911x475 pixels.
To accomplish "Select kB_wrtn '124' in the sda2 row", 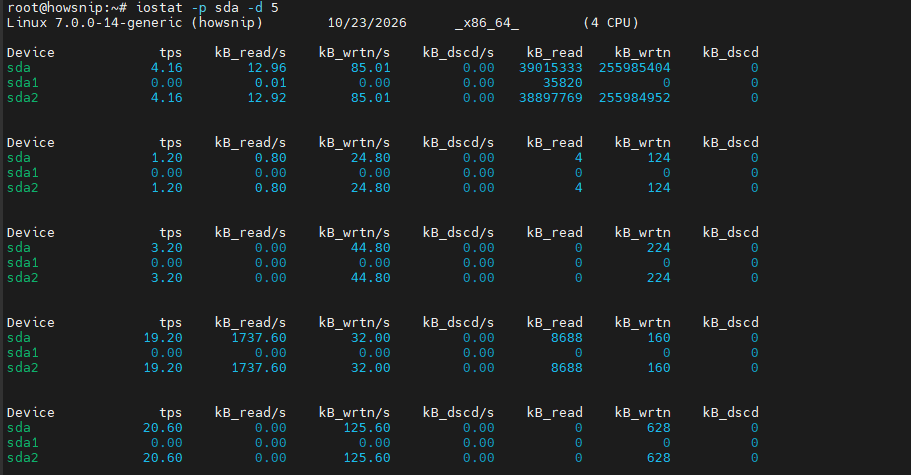I will point(659,188).
